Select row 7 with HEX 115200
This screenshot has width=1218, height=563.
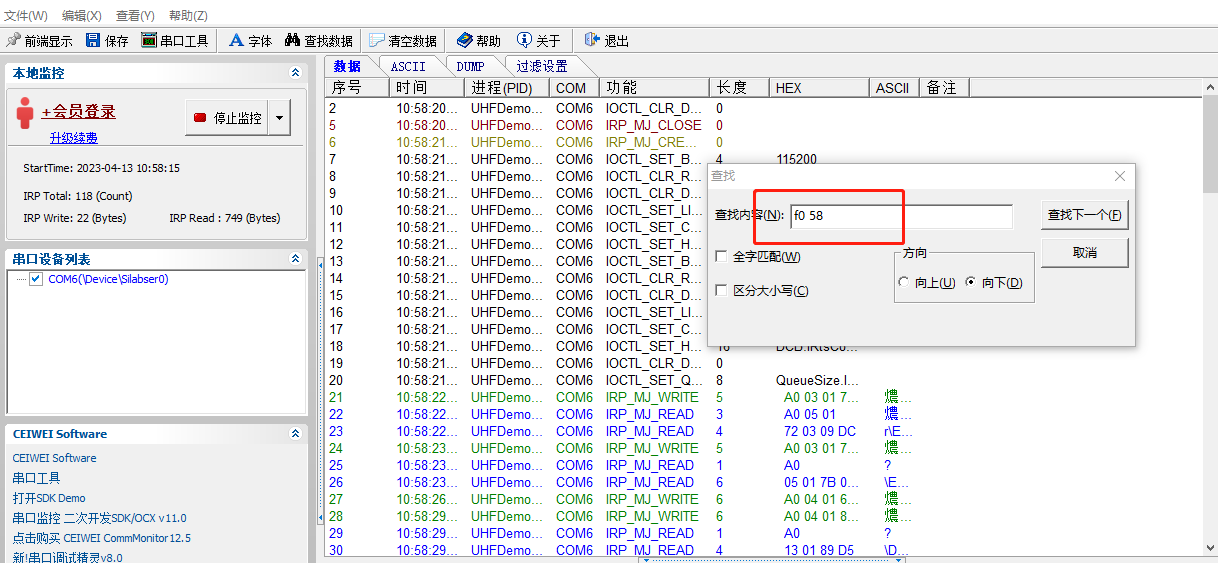coord(765,159)
